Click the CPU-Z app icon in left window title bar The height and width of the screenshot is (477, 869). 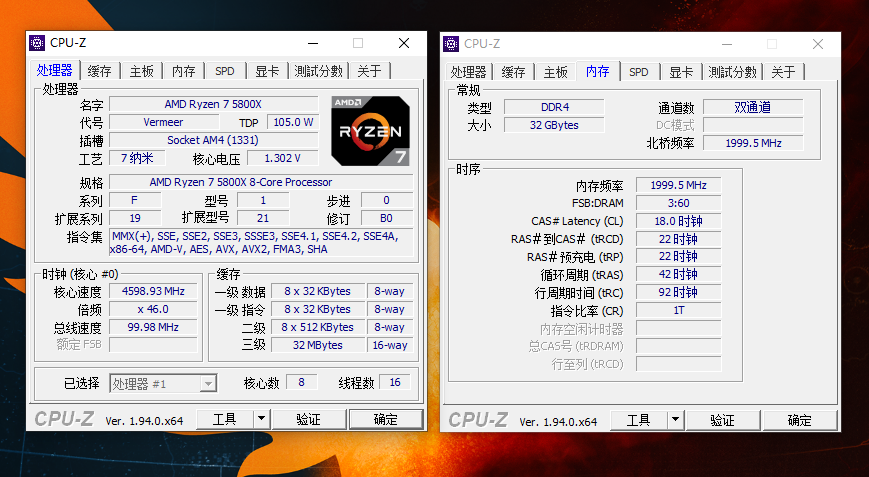(x=37, y=43)
